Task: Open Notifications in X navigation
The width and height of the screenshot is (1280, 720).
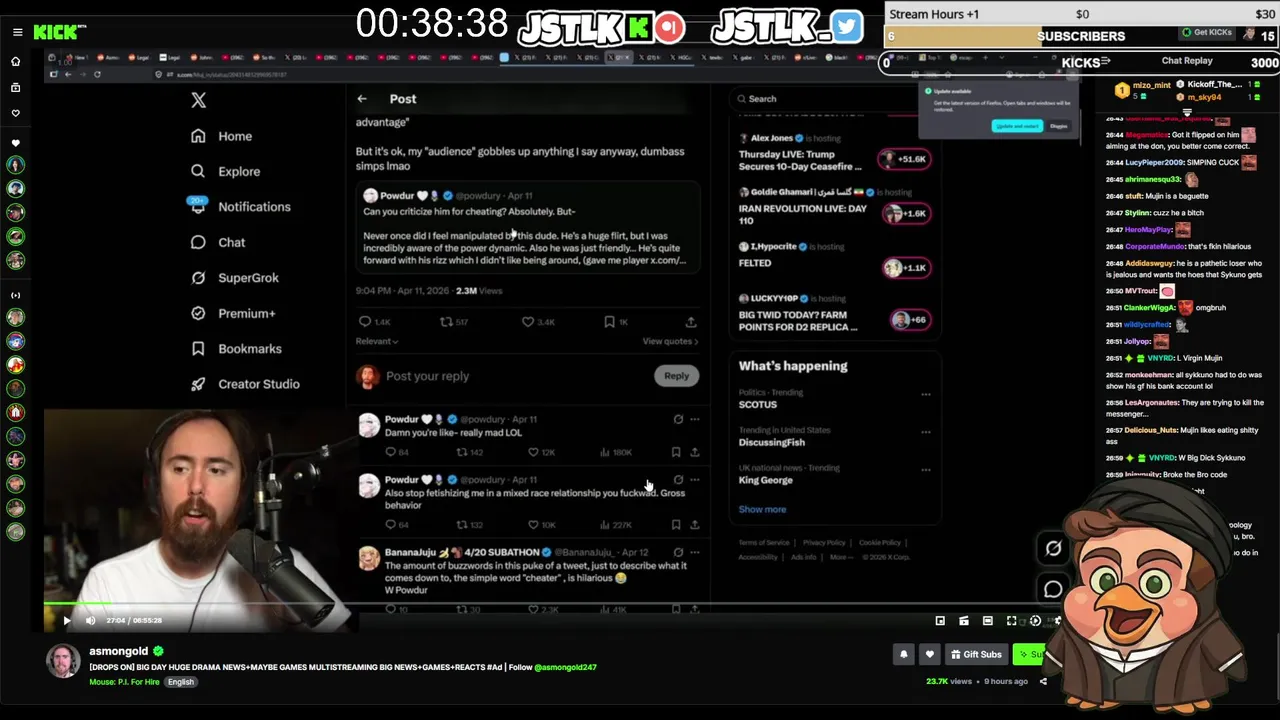Action: pyautogui.click(x=240, y=206)
